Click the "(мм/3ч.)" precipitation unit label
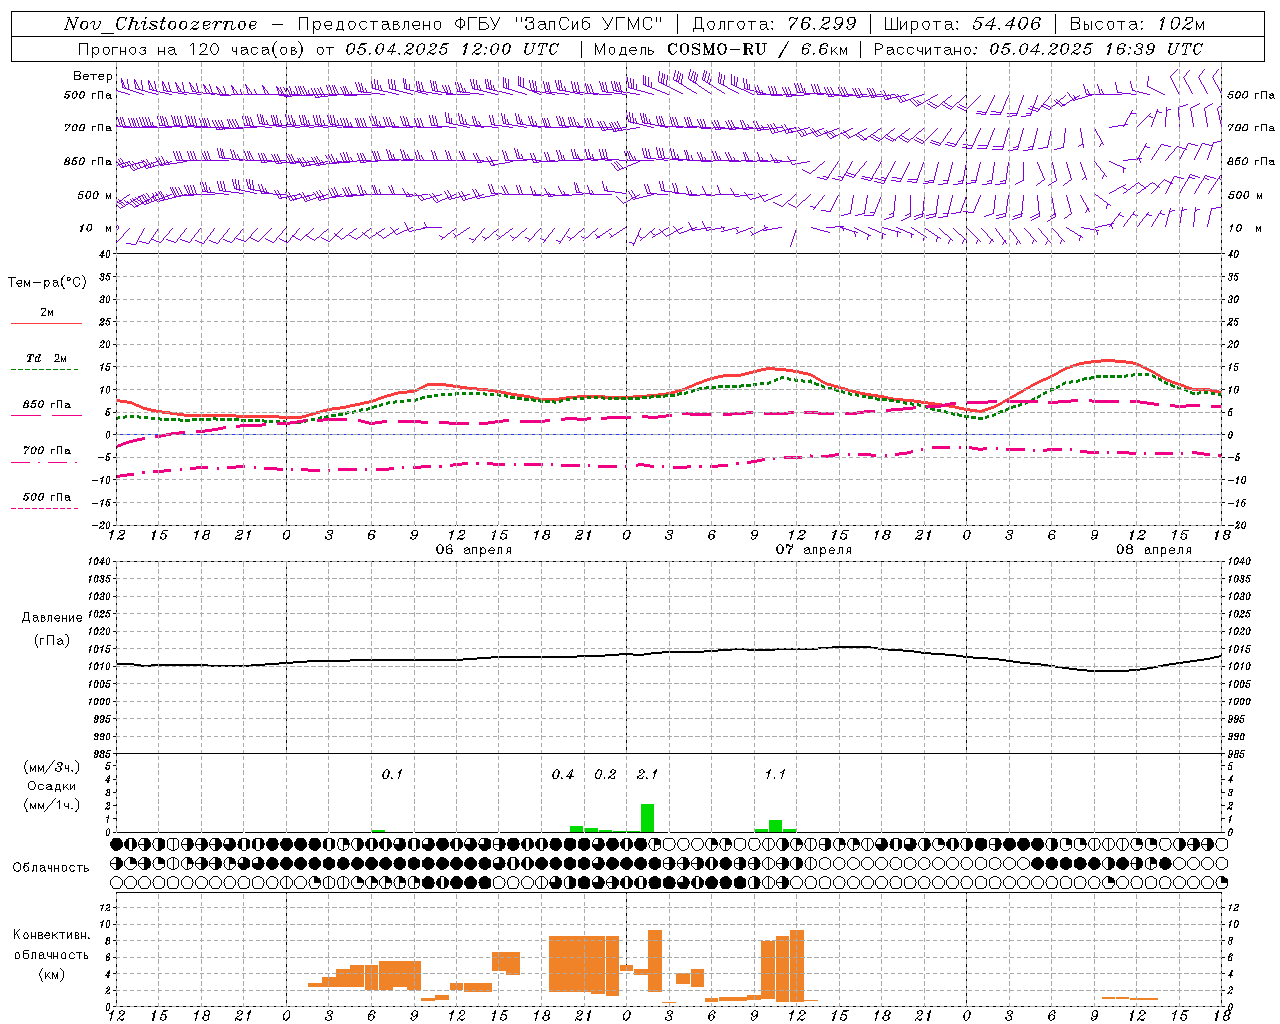Viewport: 1280px width, 1024px height. click(52, 767)
